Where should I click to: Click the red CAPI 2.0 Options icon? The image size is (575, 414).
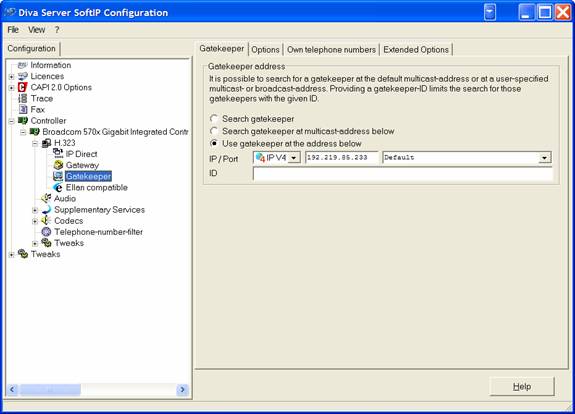[23, 87]
